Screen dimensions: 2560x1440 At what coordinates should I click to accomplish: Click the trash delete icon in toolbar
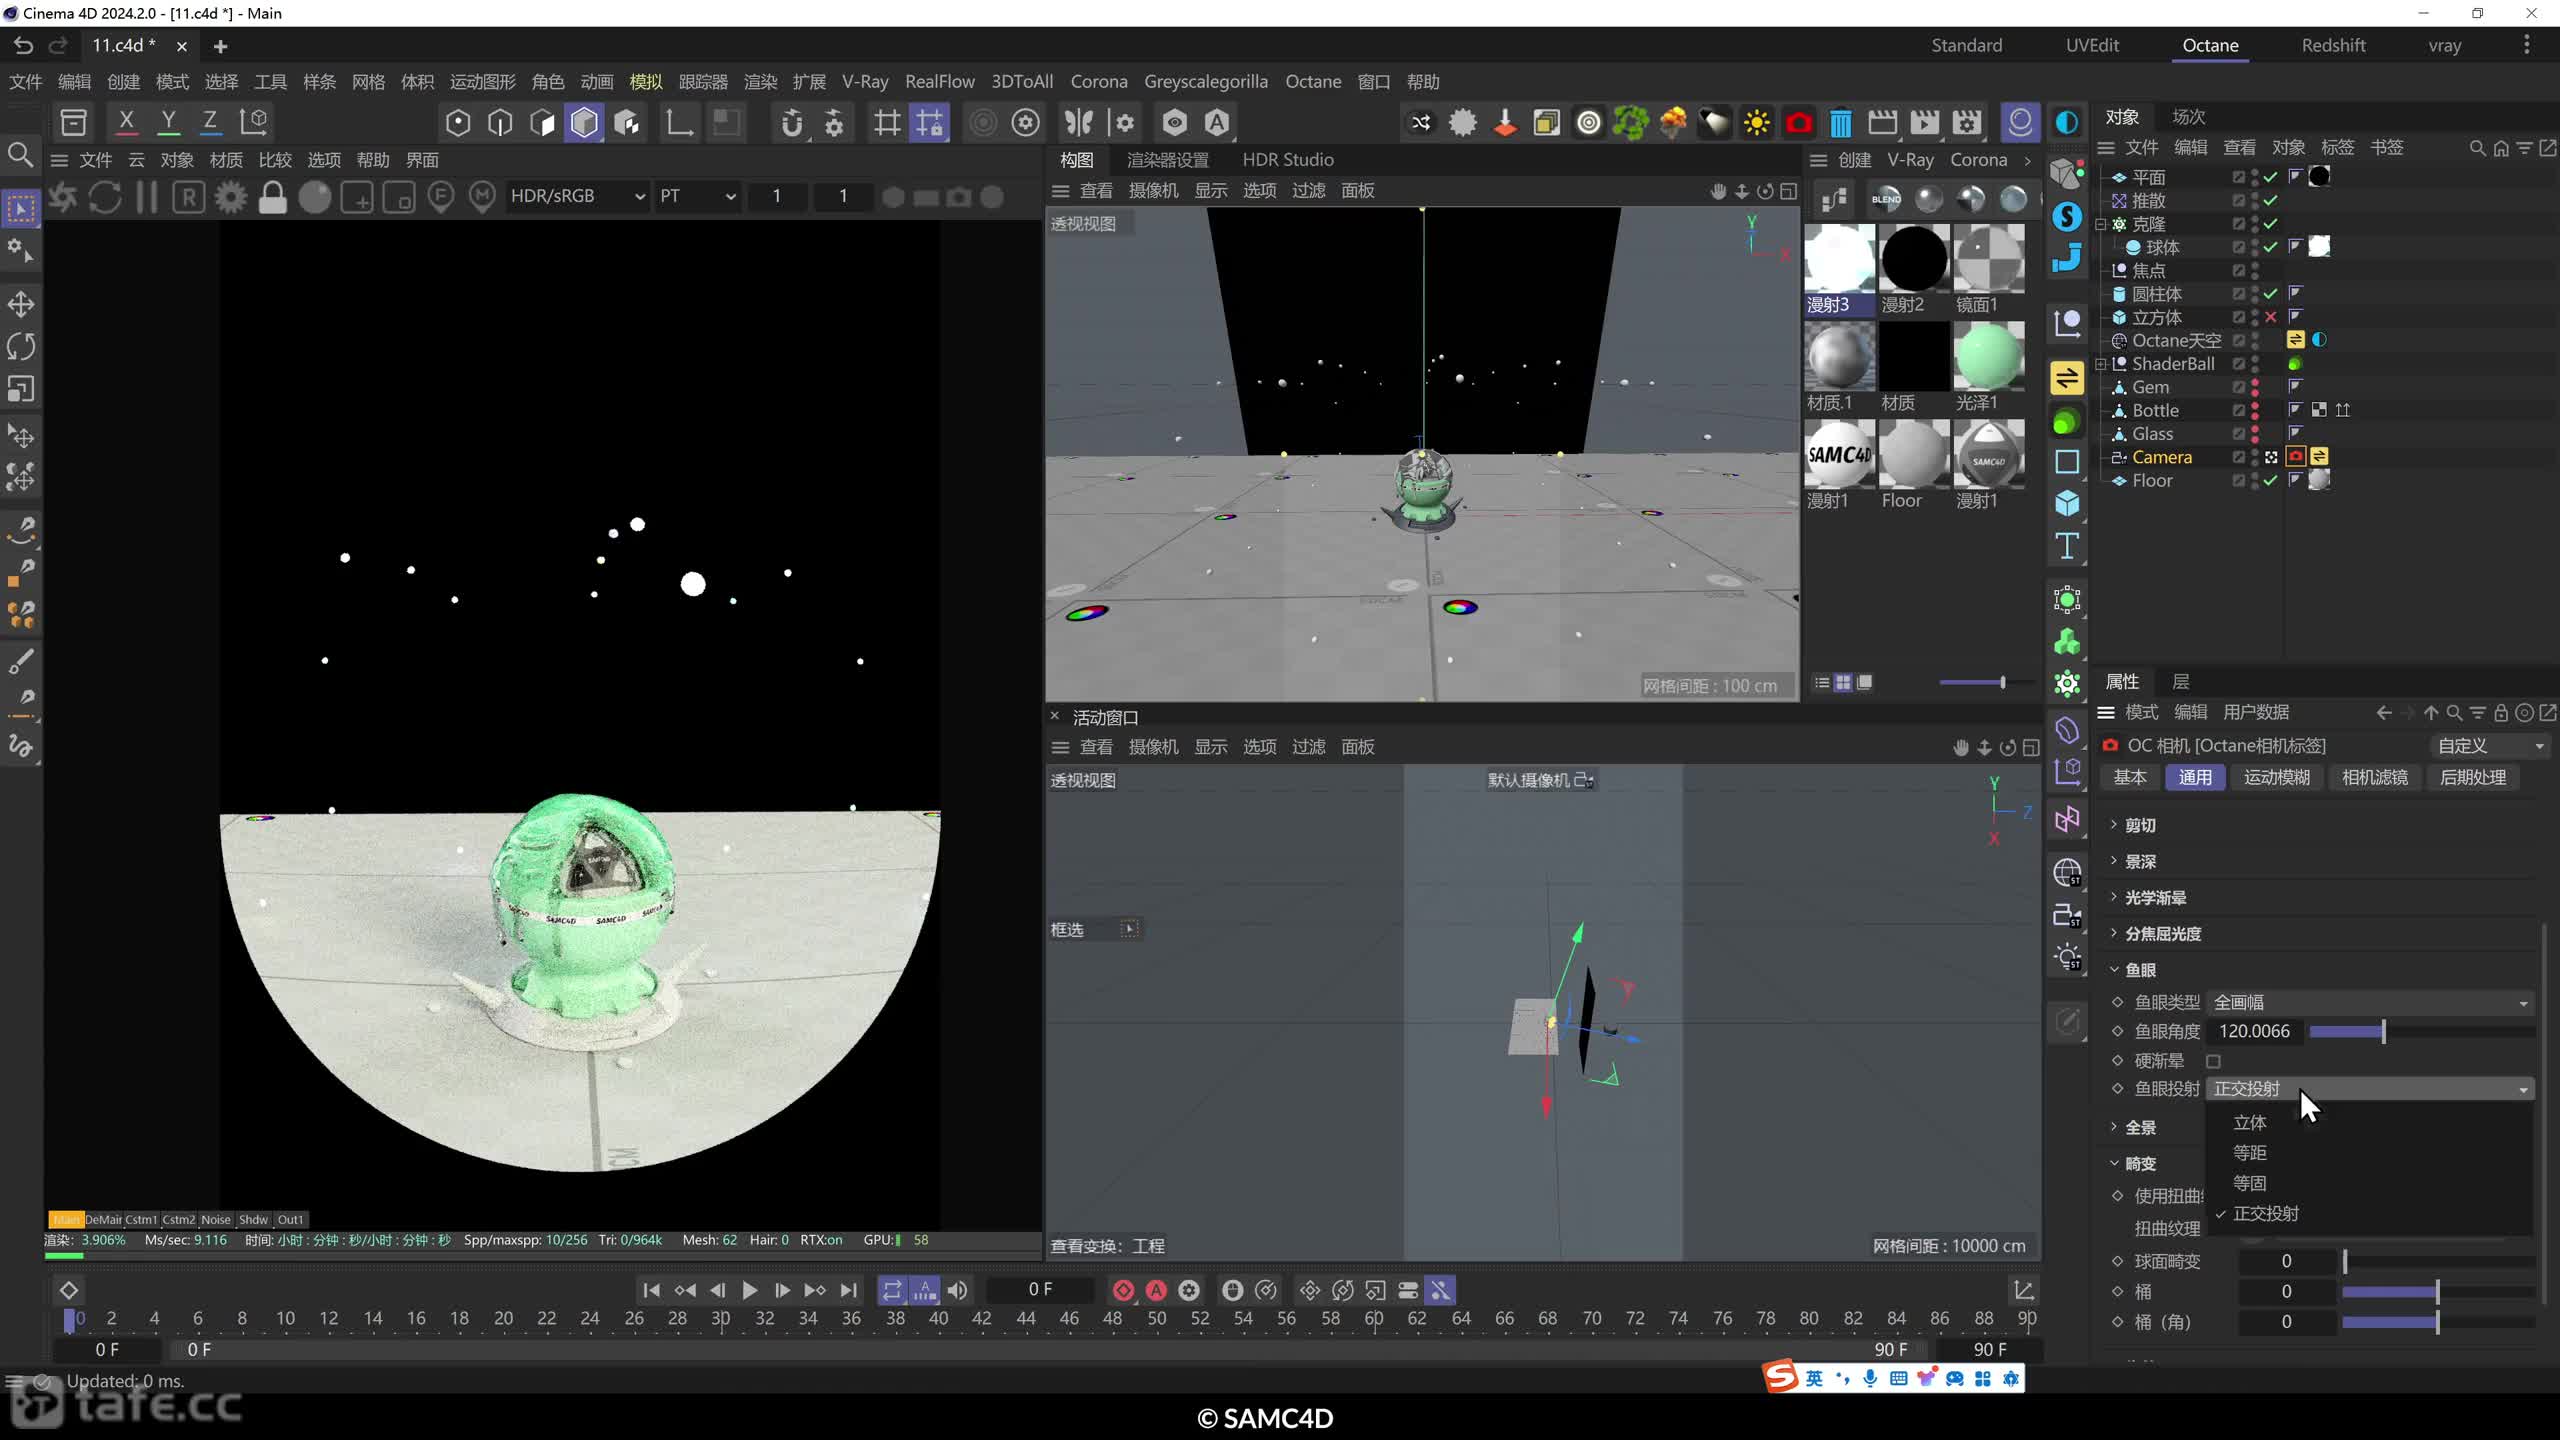[1840, 123]
